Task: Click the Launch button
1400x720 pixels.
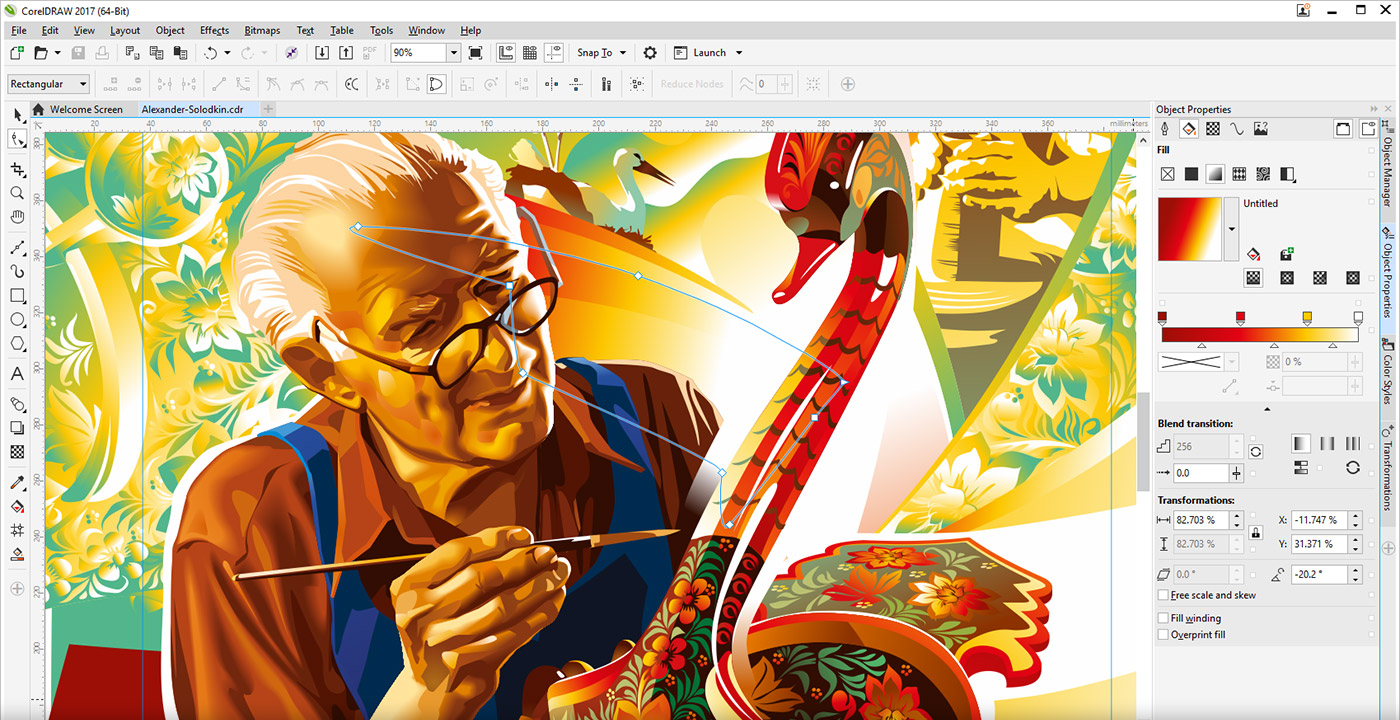Action: pos(708,52)
